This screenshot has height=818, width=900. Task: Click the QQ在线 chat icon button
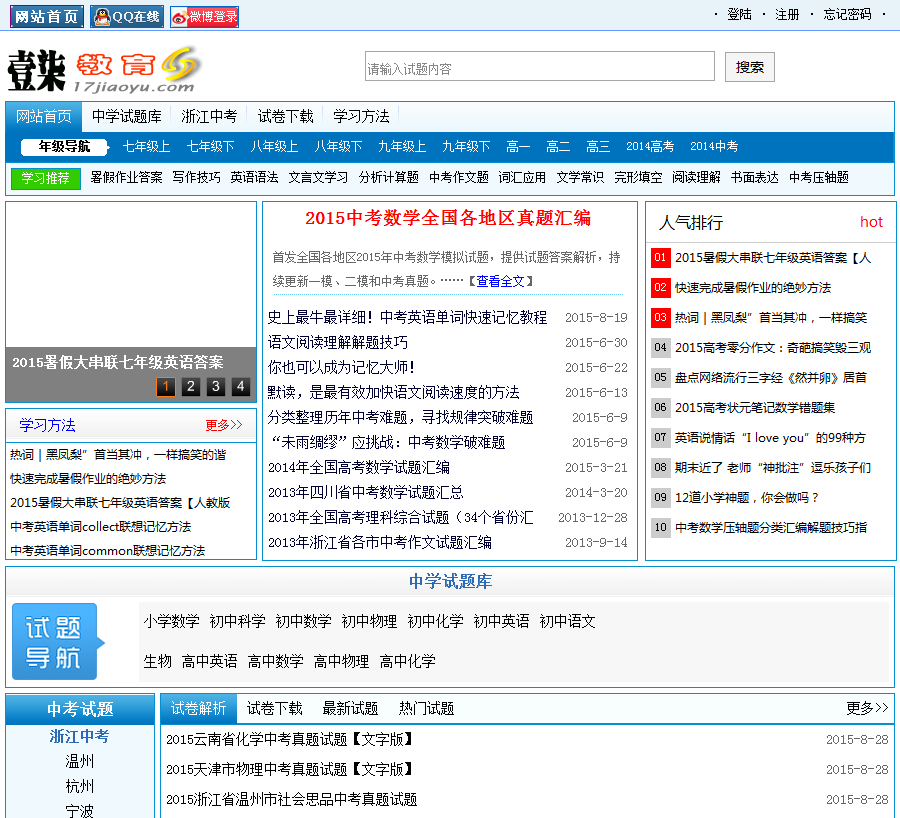click(127, 16)
